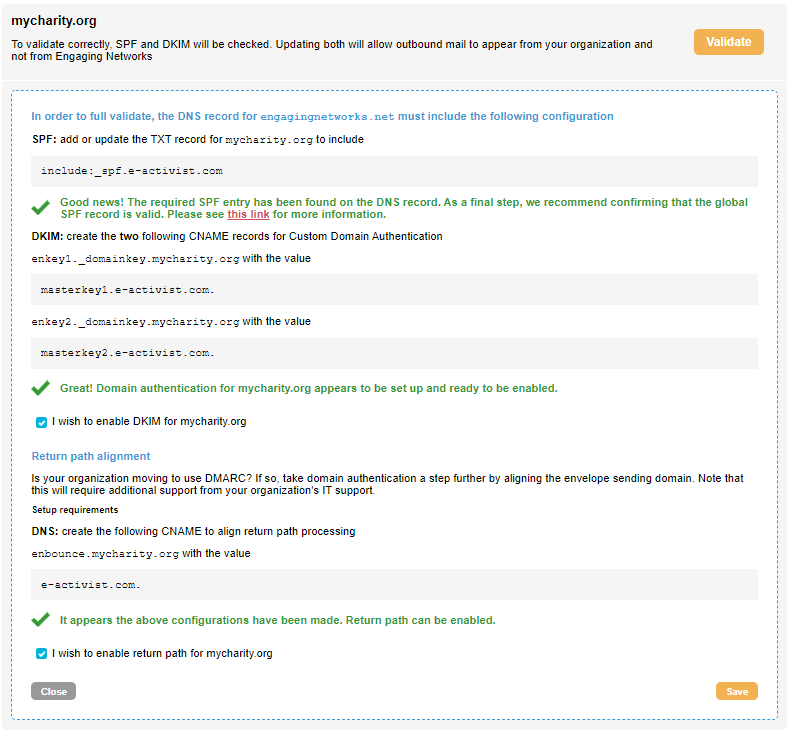The width and height of the screenshot is (790, 738).
Task: Click the gray Close button
Action: pyautogui.click(x=53, y=691)
